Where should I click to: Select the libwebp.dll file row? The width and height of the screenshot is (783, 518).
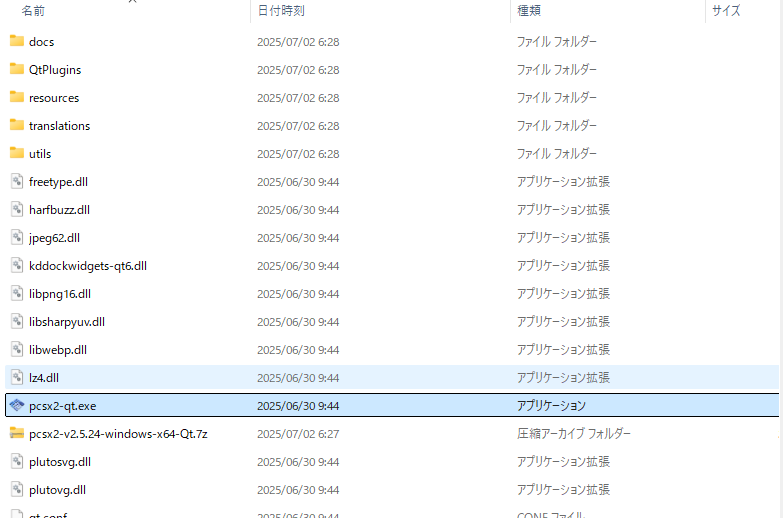[x=392, y=350]
